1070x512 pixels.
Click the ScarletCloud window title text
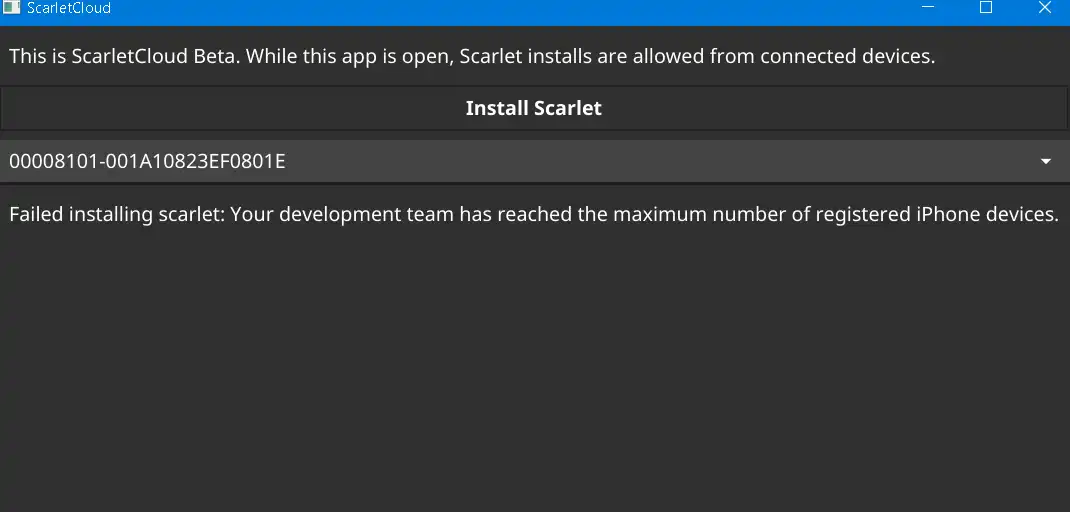click(x=68, y=8)
